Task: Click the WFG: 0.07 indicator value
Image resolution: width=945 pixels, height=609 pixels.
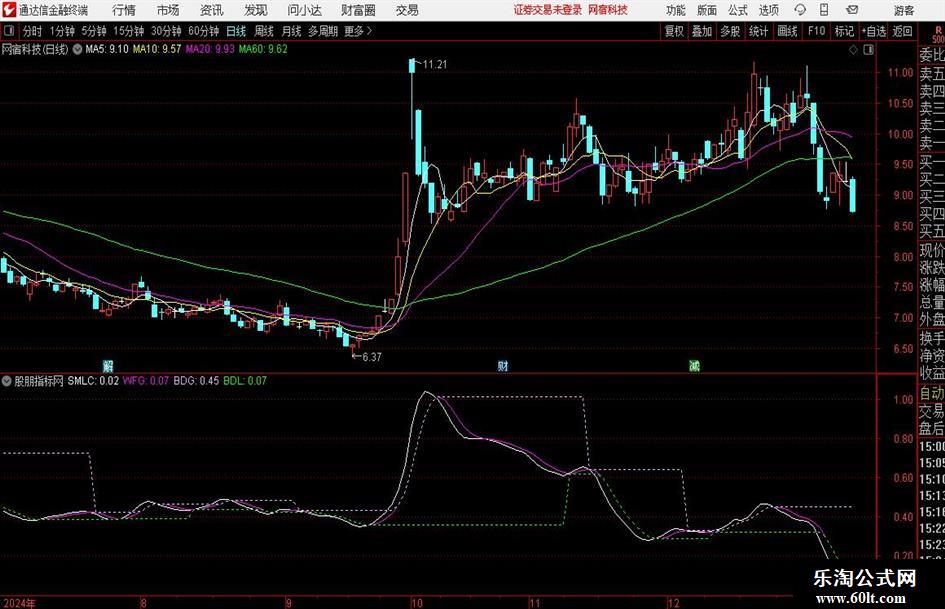Action: click(x=146, y=381)
